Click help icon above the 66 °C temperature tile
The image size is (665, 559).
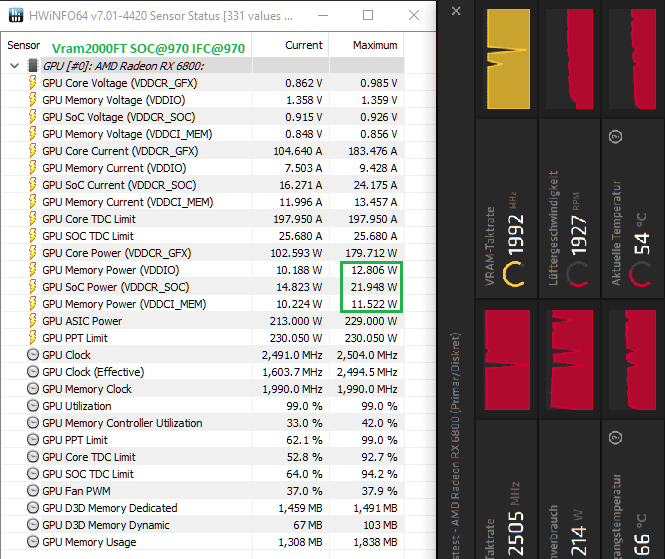(x=615, y=437)
